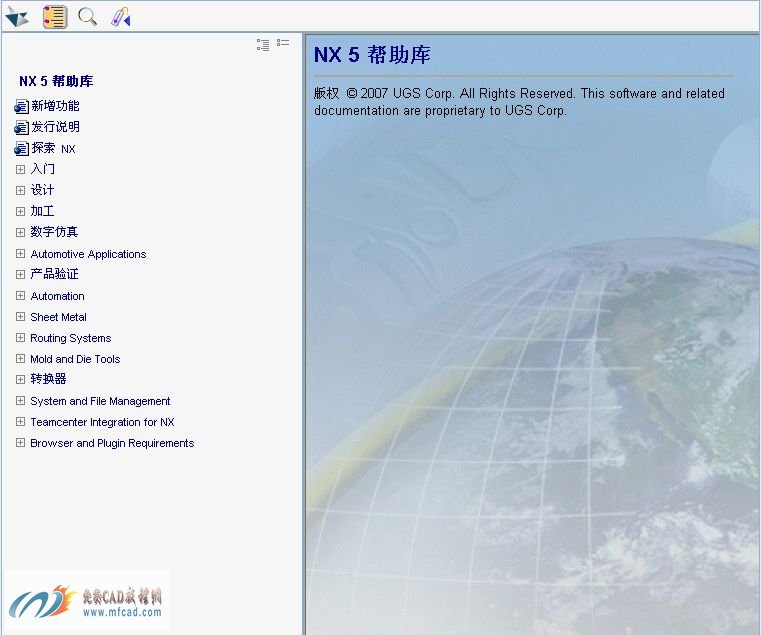
Task: Select the Automation entry
Action: pos(57,296)
